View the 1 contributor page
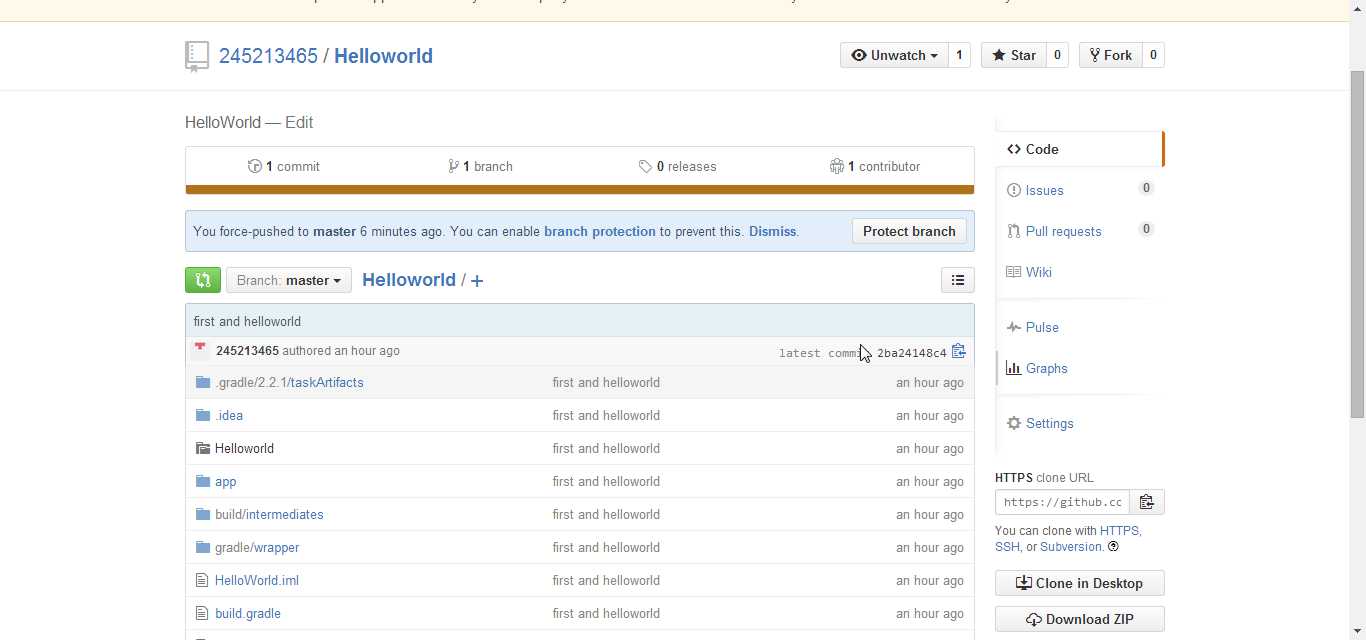1366x640 pixels. (875, 166)
